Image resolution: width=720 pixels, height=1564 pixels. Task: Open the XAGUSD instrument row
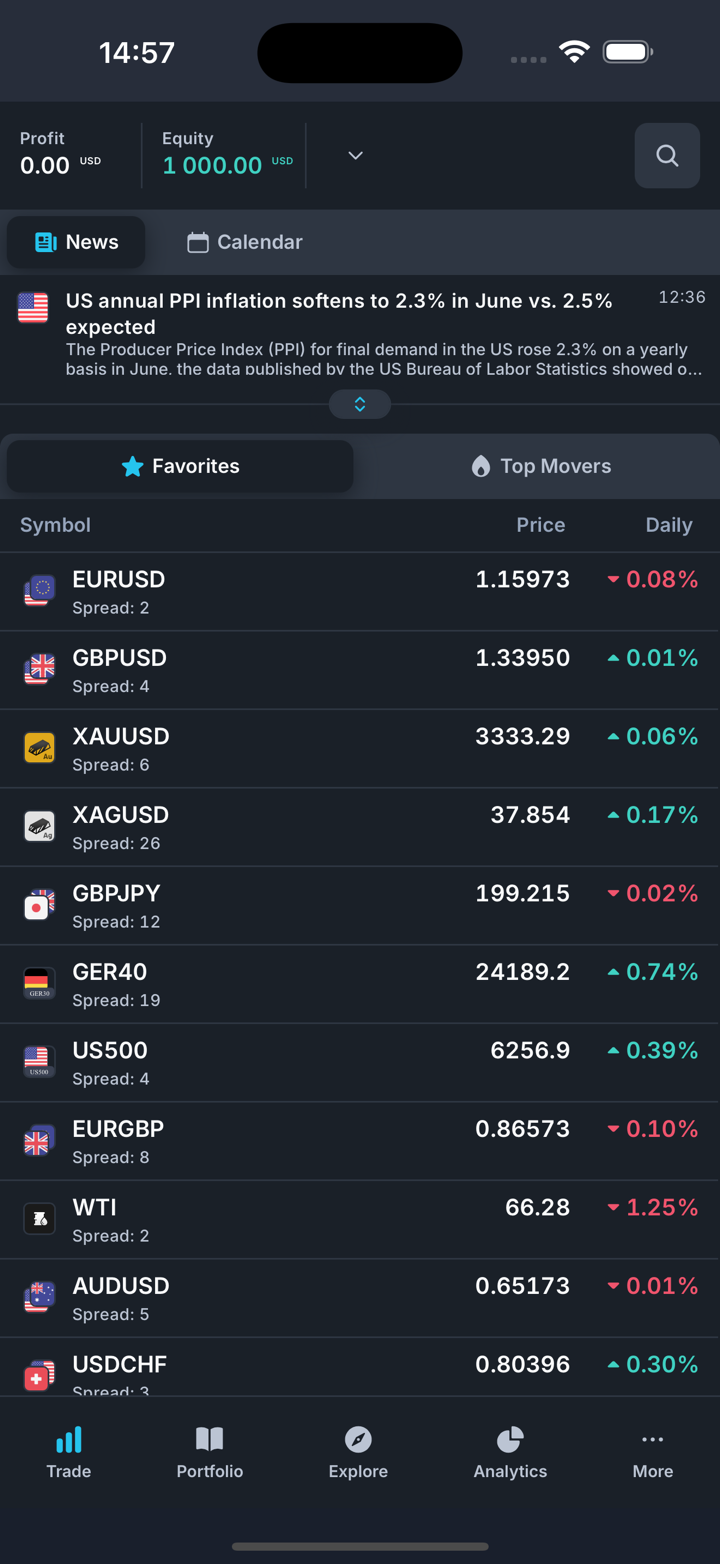point(300,827)
